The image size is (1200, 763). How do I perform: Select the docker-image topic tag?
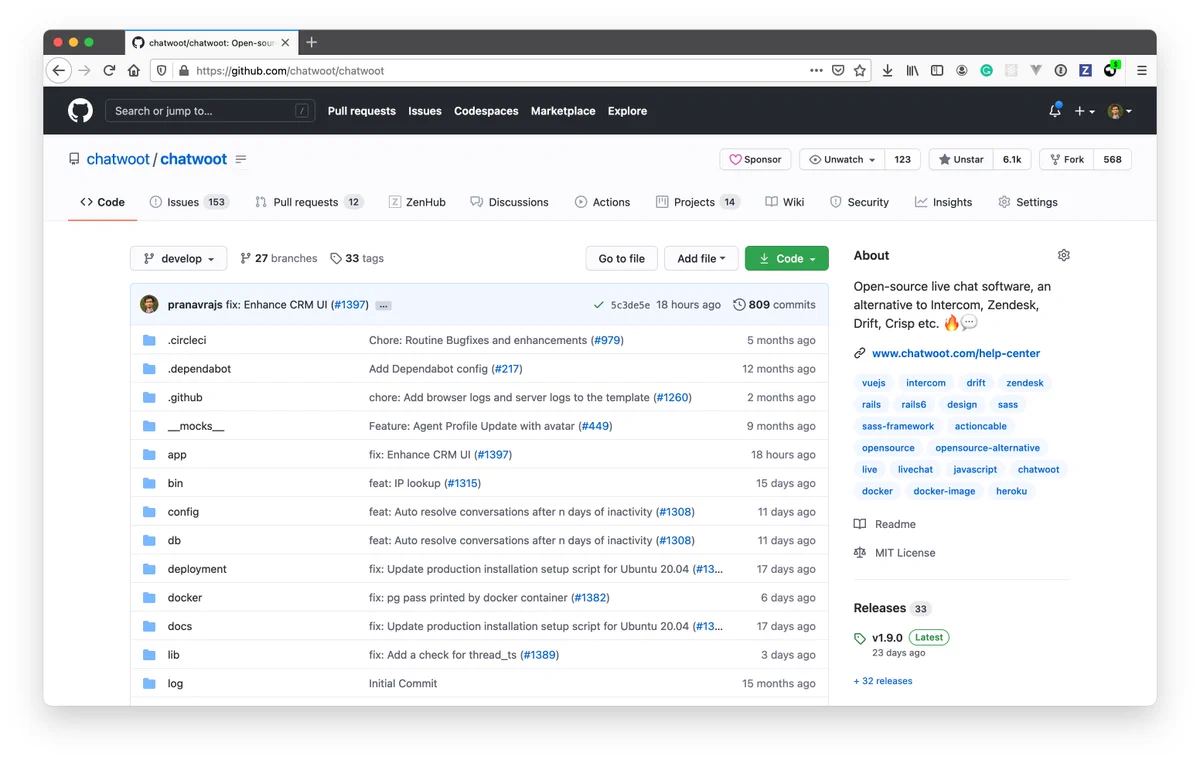tap(944, 491)
